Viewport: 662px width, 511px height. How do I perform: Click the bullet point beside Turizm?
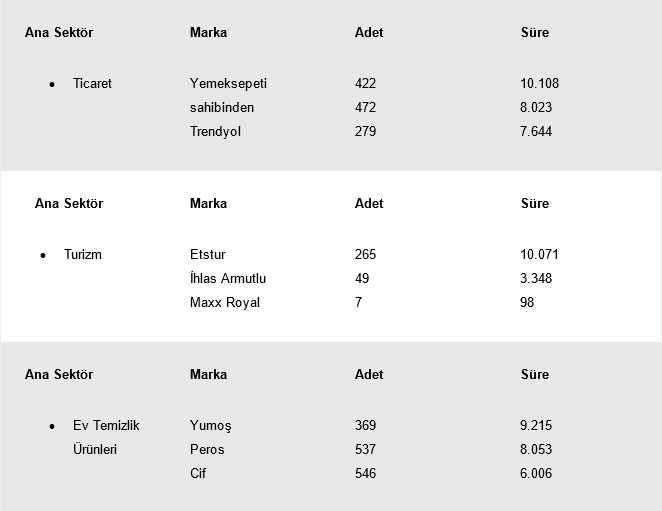43,256
